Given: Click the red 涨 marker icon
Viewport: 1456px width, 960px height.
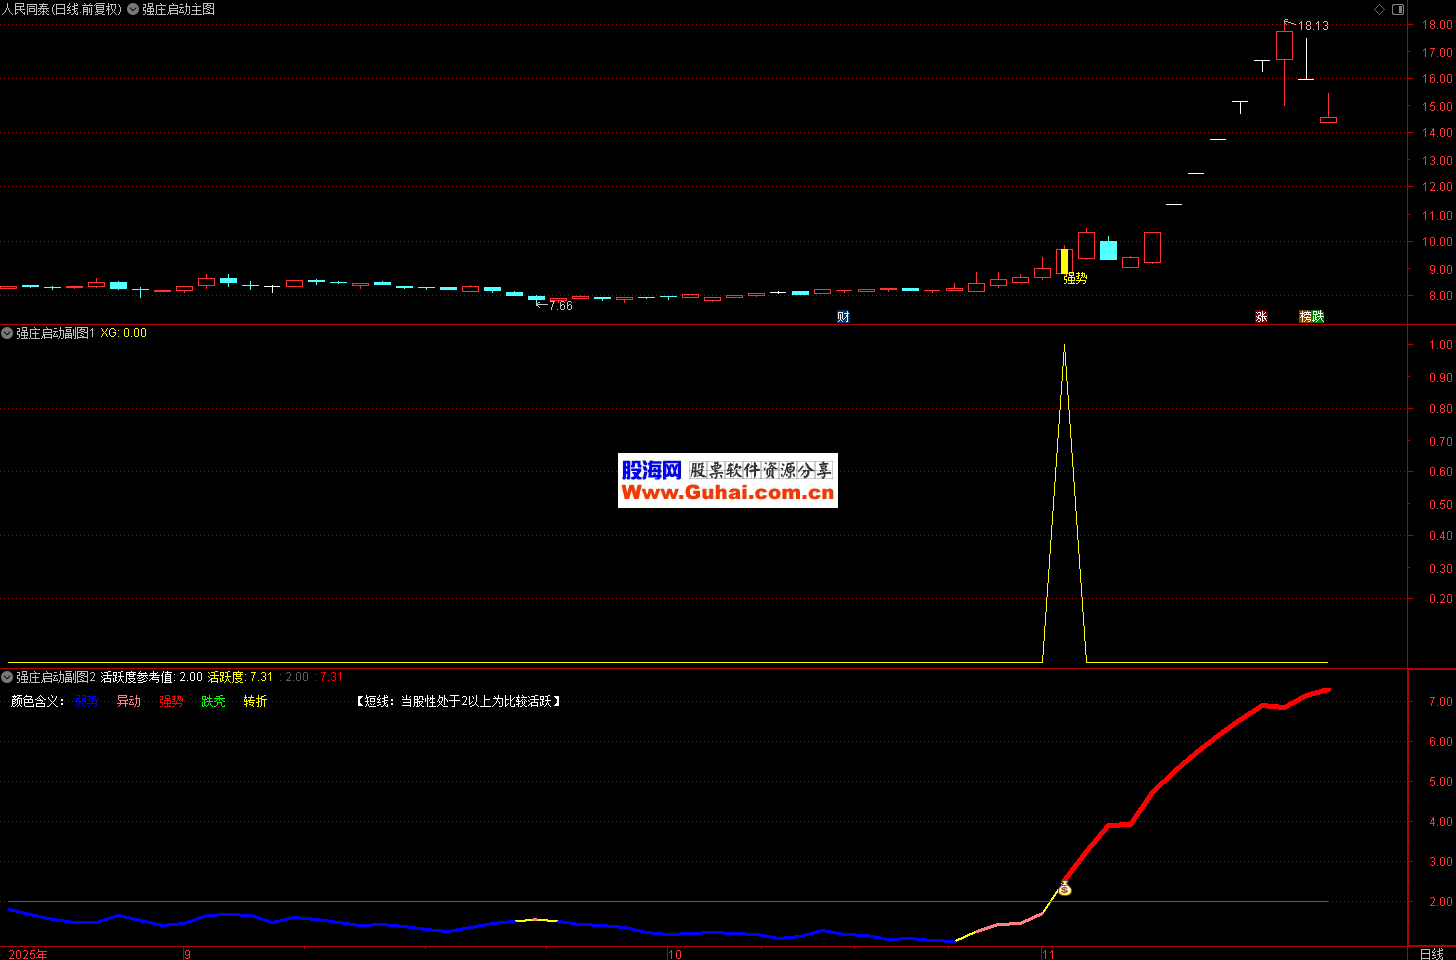Looking at the screenshot, I should [1261, 317].
